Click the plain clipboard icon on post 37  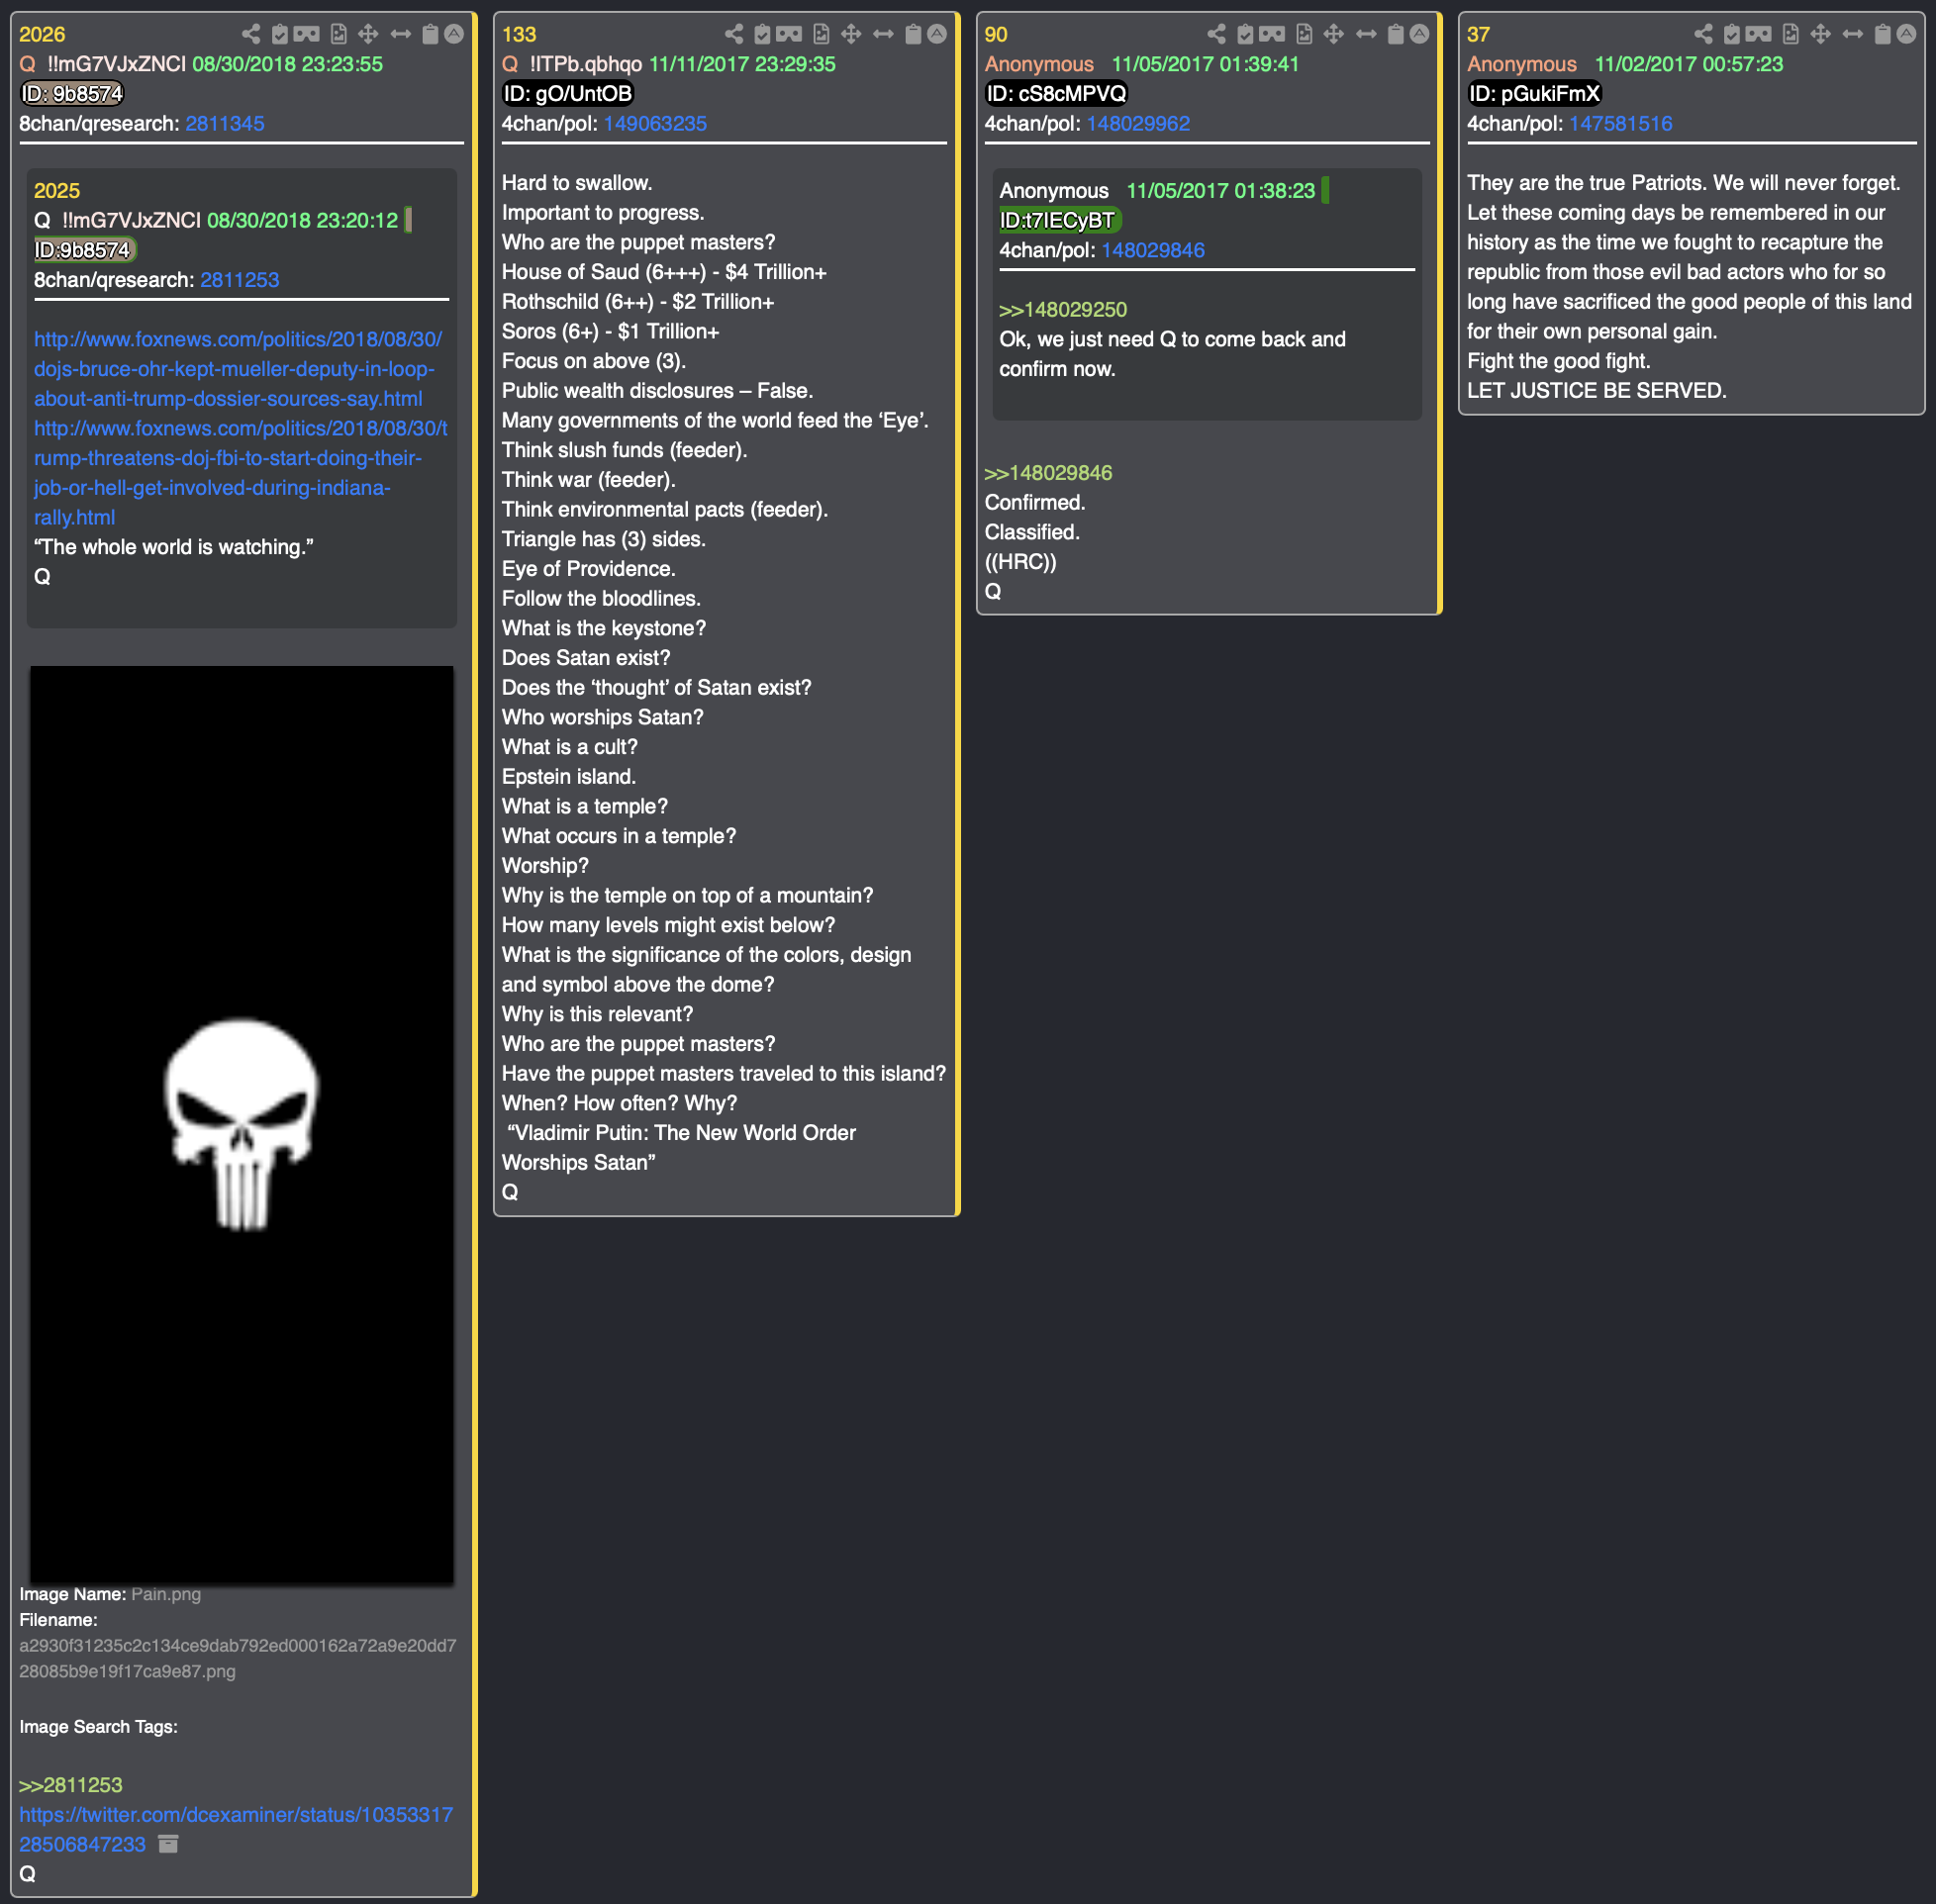pos(1883,34)
